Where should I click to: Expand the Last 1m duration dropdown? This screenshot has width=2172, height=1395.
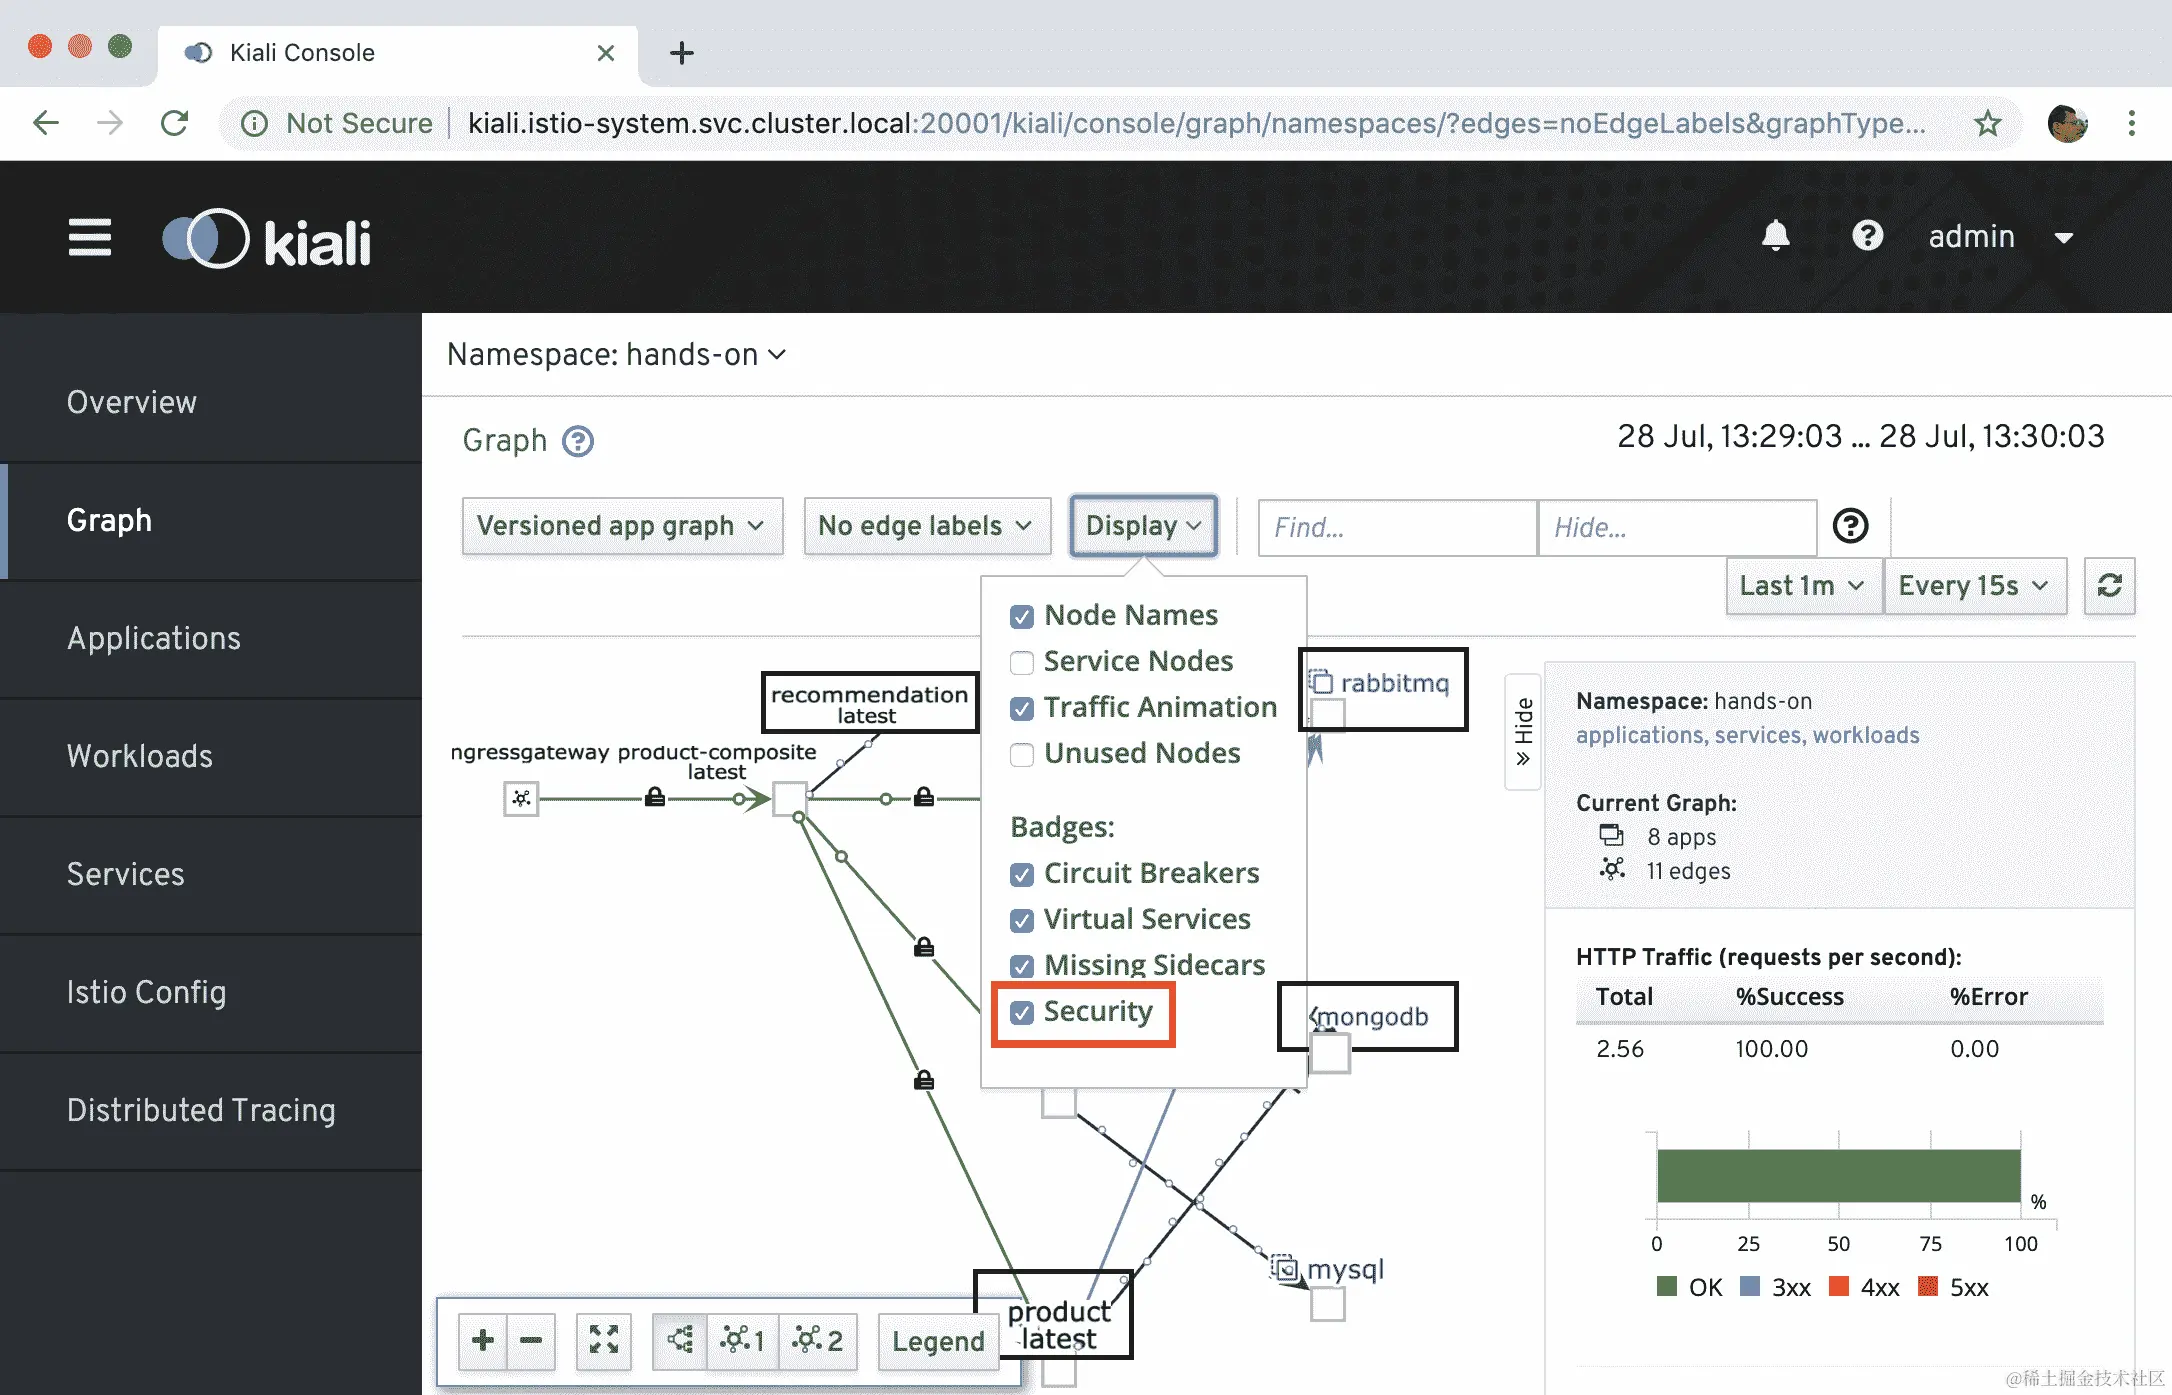(x=1801, y=586)
